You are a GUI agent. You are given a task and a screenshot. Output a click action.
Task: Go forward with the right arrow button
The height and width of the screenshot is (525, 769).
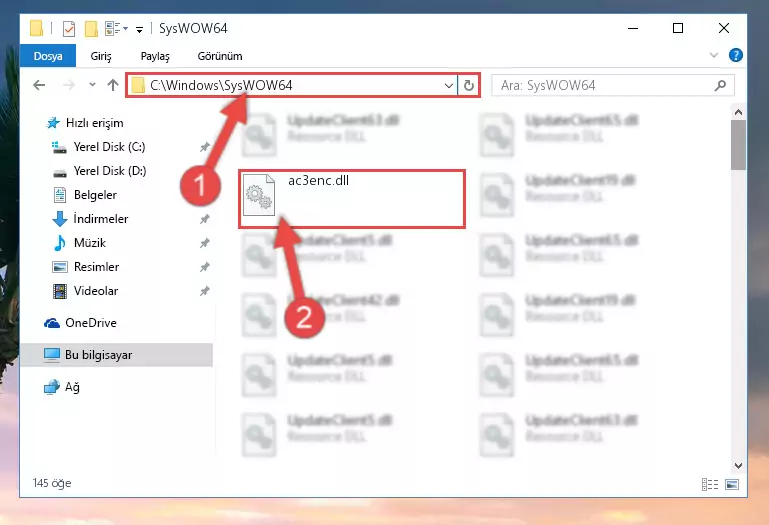69,85
